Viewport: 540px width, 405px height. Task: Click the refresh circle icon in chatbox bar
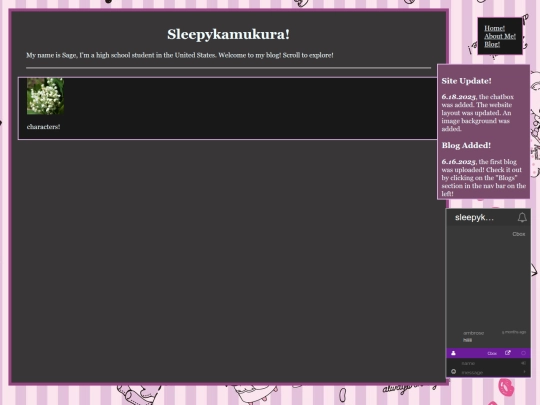coord(523,353)
